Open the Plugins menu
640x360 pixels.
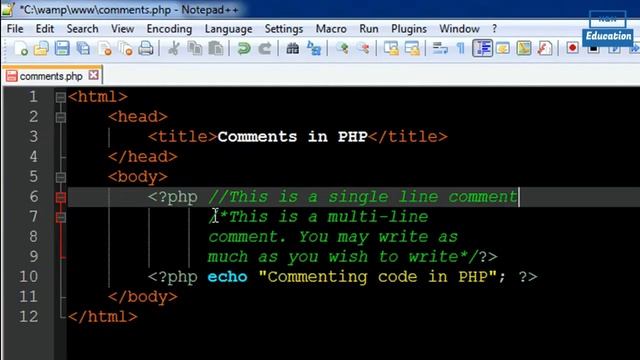click(x=409, y=29)
